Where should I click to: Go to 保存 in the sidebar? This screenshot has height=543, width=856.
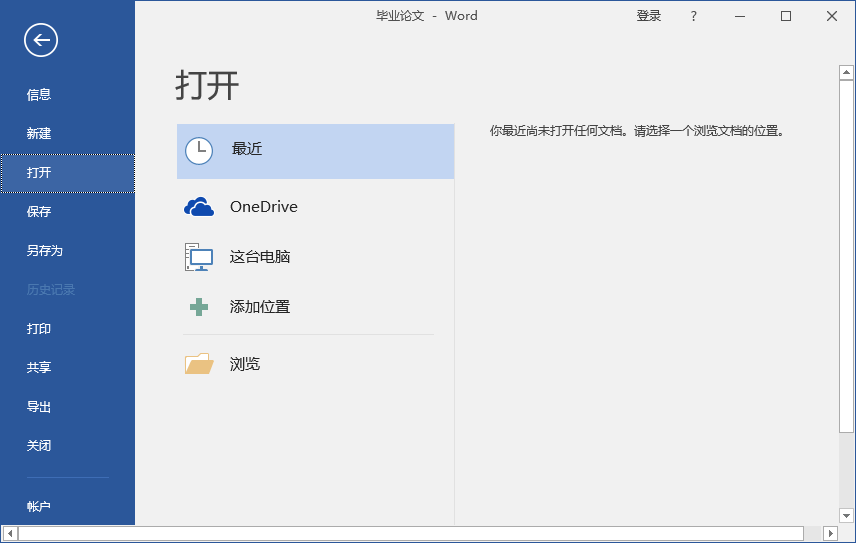pos(39,212)
